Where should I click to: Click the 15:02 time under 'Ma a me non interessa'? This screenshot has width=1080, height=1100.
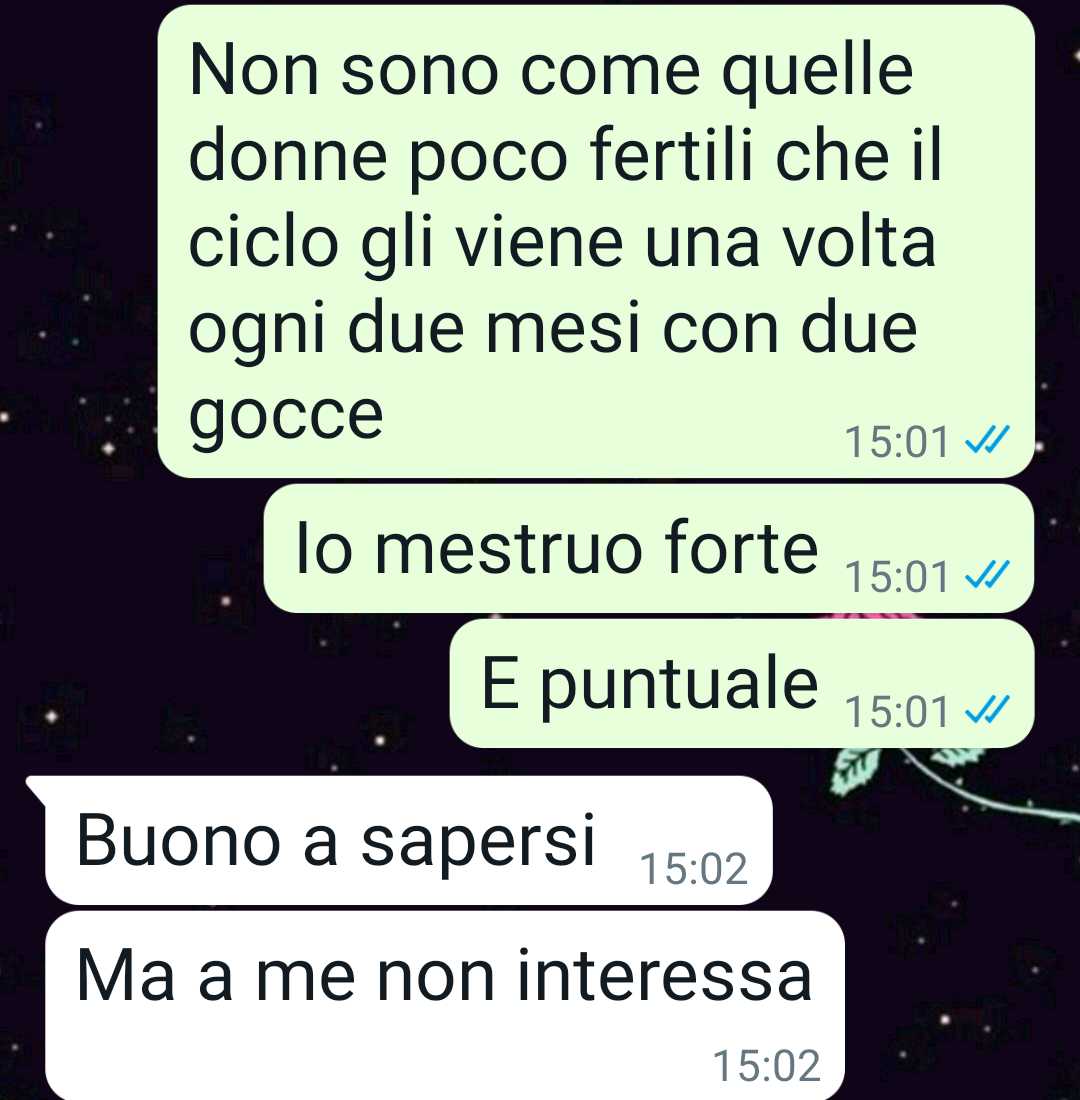click(766, 1066)
